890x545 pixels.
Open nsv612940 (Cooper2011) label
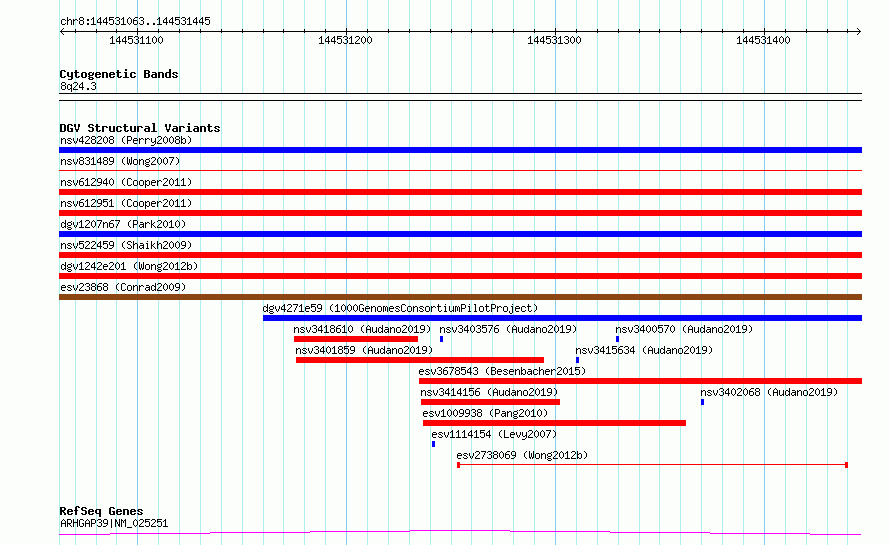[x=126, y=182]
